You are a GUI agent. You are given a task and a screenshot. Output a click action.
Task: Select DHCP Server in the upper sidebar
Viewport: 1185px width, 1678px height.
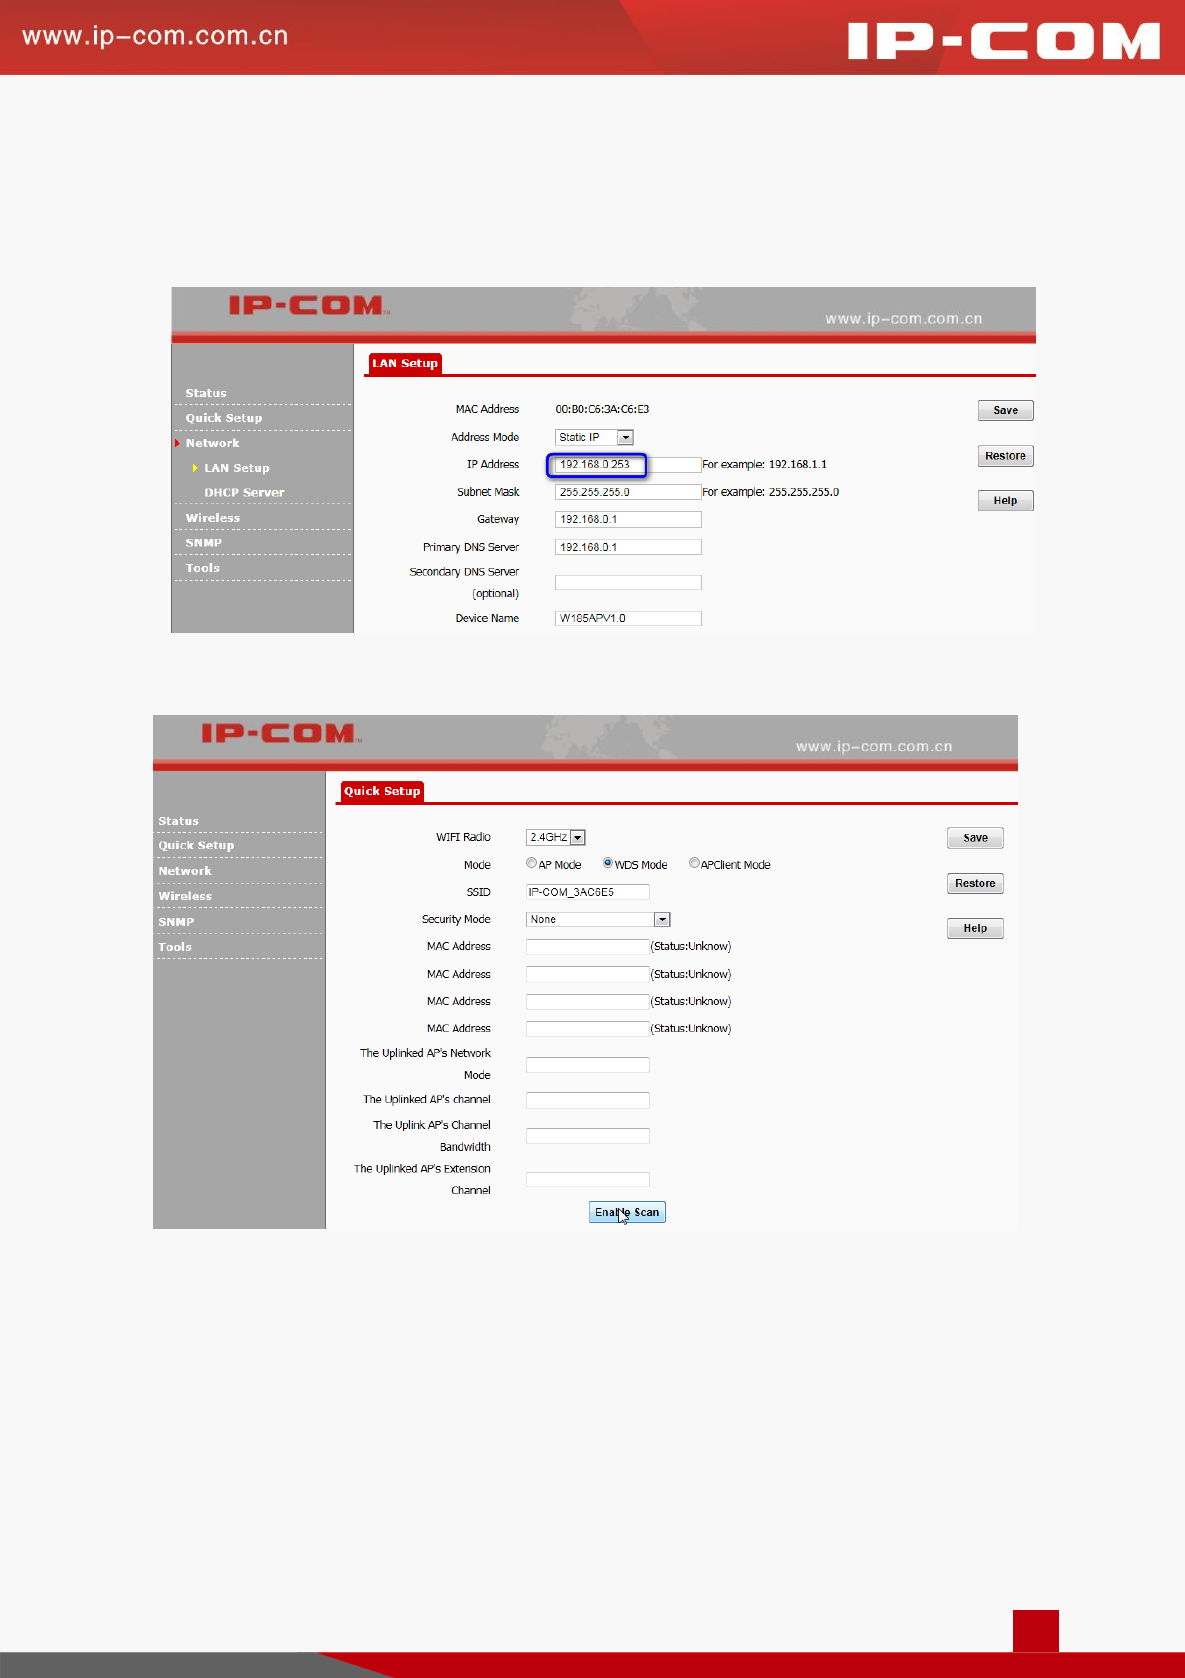244,492
